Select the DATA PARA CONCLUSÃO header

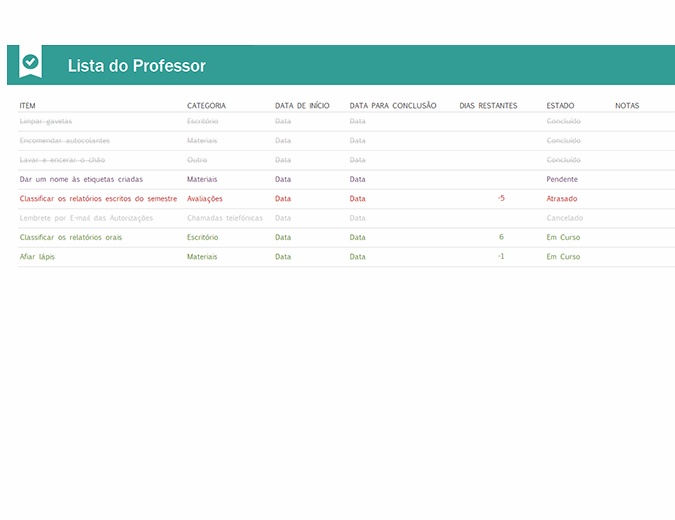(x=393, y=105)
